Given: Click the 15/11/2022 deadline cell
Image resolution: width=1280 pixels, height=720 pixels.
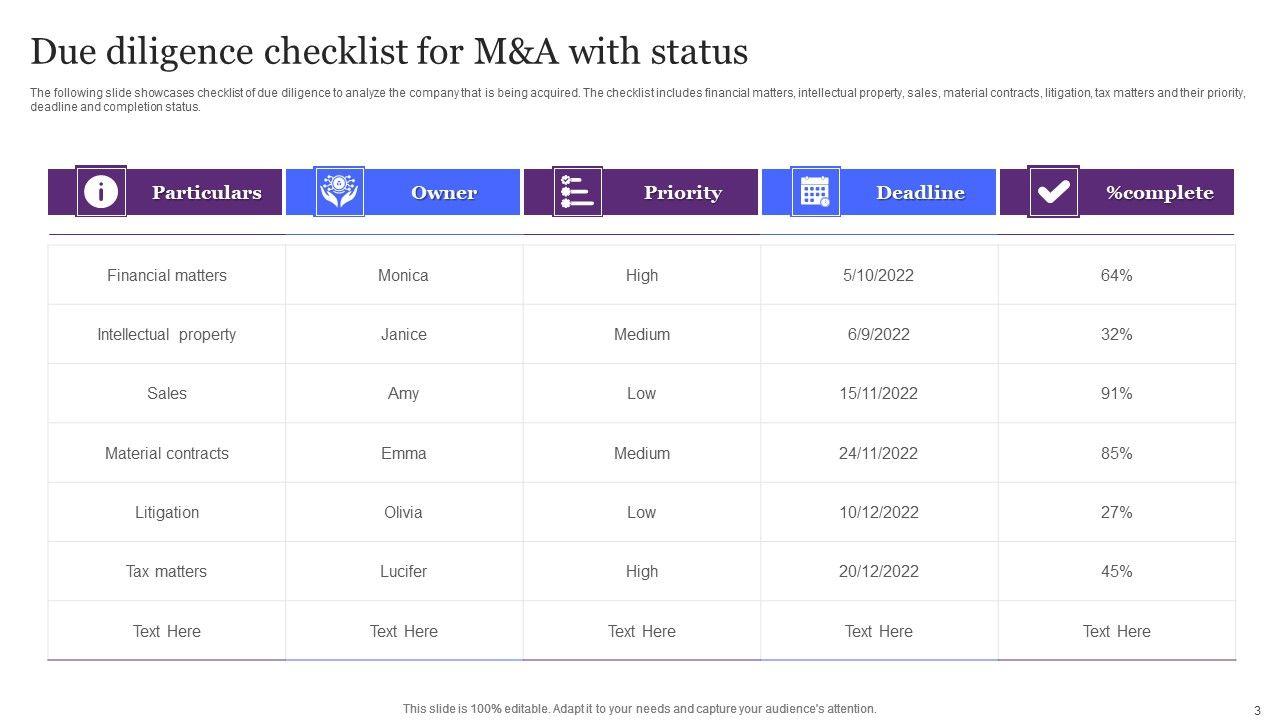Looking at the screenshot, I should (879, 393).
